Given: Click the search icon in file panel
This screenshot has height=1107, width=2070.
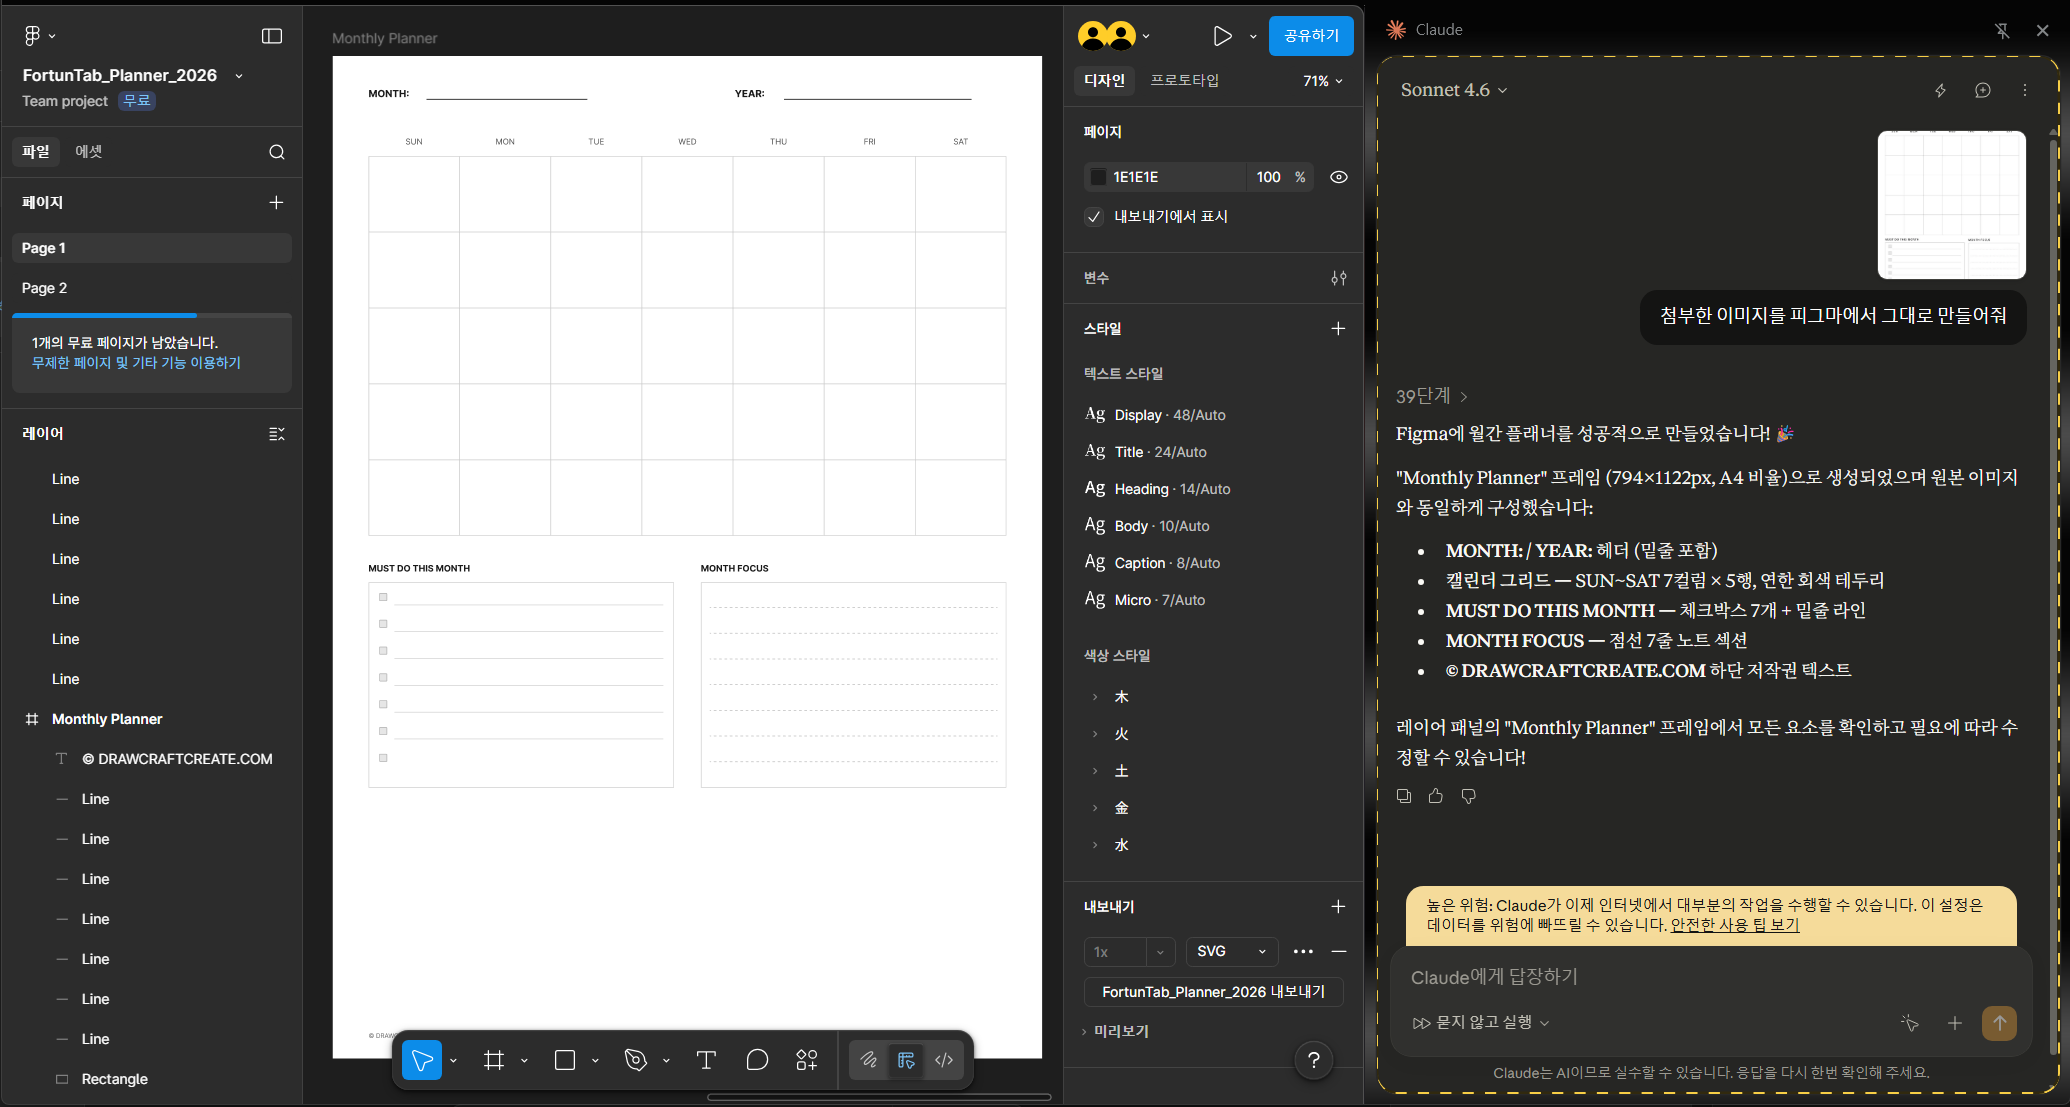Looking at the screenshot, I should [277, 152].
